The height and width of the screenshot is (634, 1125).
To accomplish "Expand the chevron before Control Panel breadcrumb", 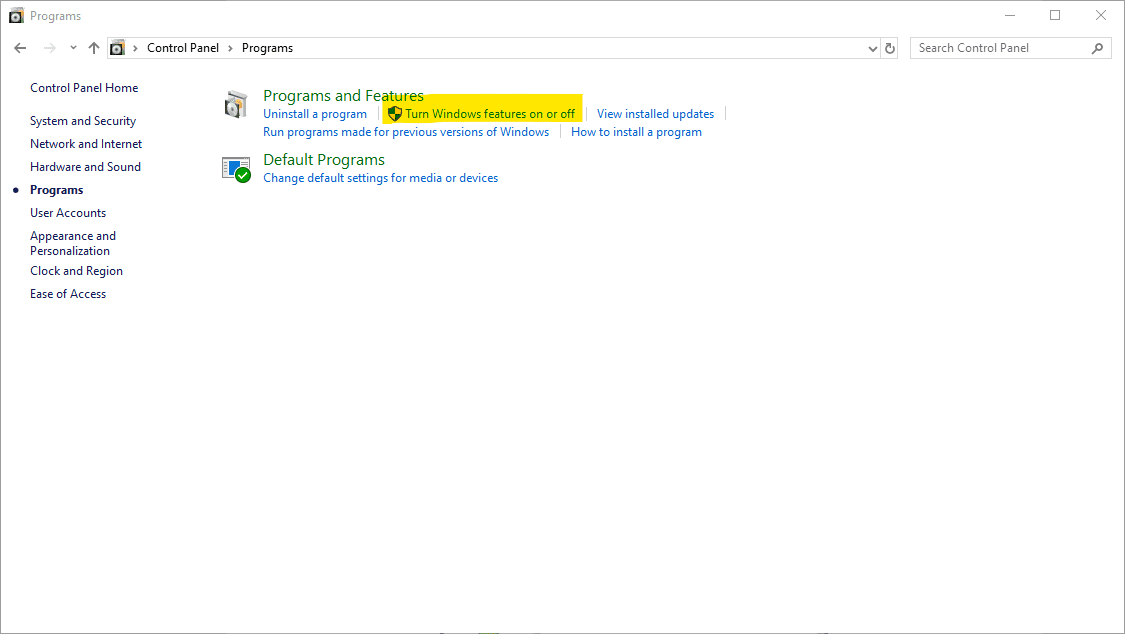I will coord(135,48).
